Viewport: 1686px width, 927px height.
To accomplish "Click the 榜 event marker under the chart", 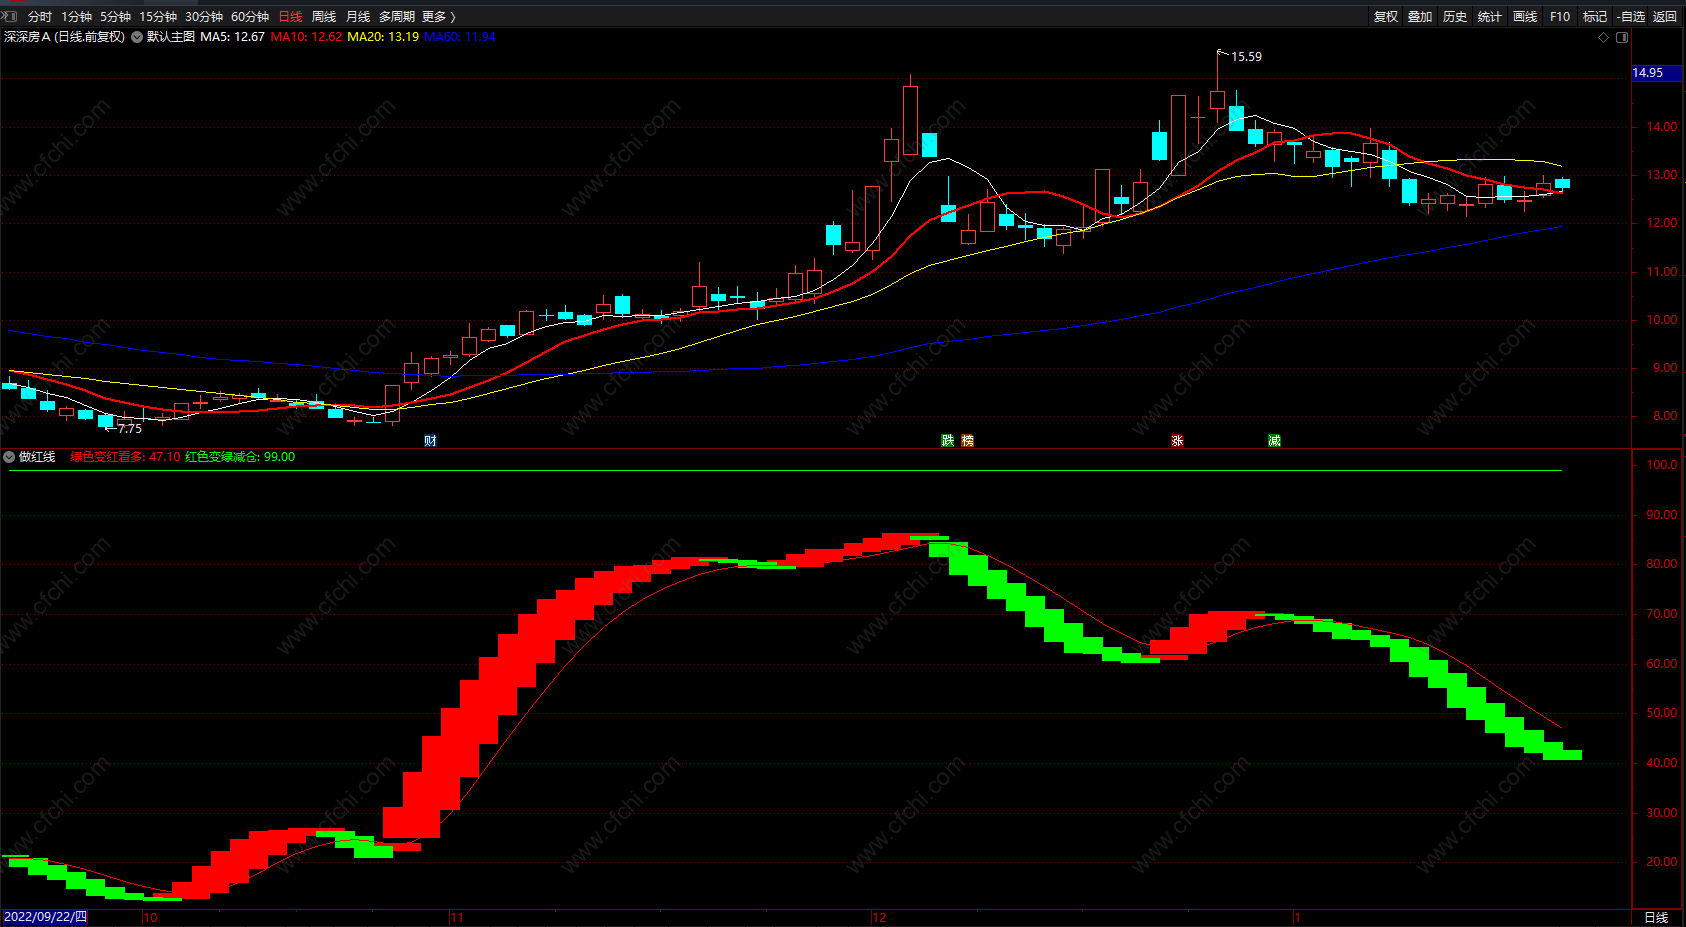I will click(967, 440).
